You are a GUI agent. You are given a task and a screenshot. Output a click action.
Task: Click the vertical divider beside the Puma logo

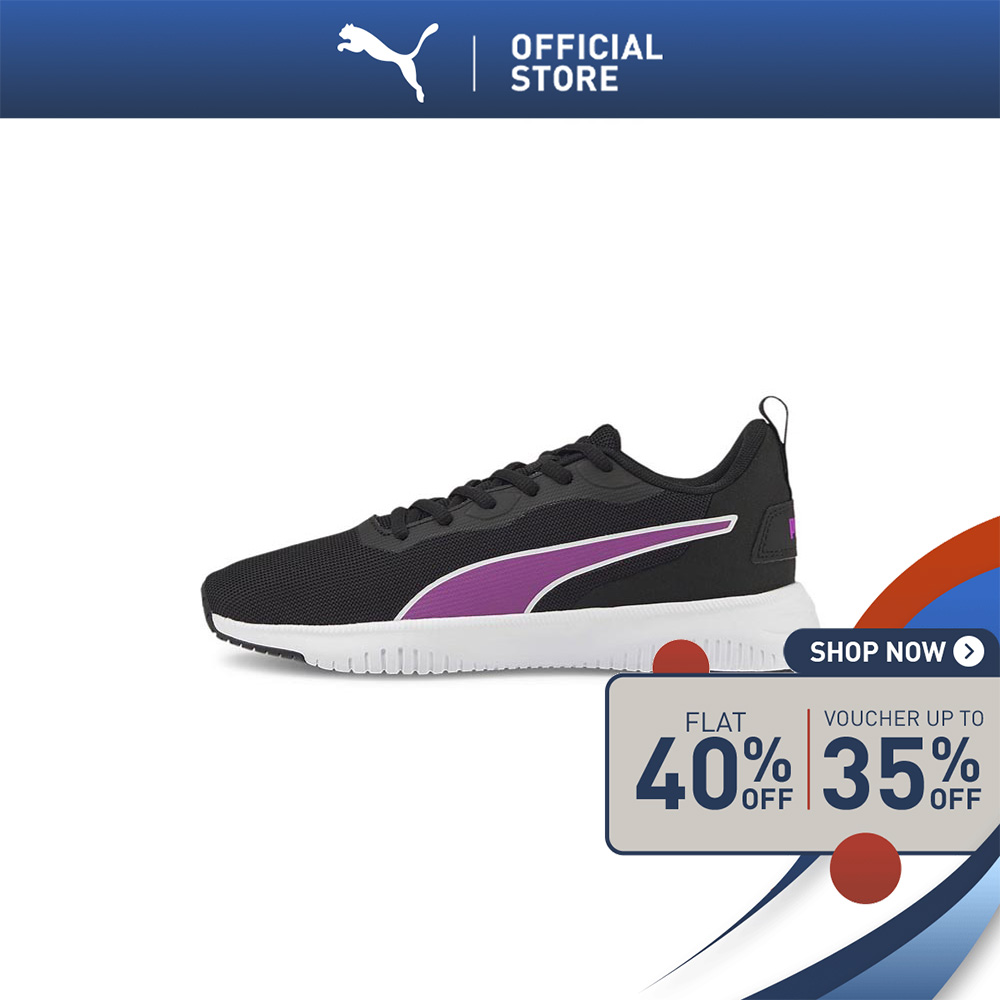coord(474,63)
